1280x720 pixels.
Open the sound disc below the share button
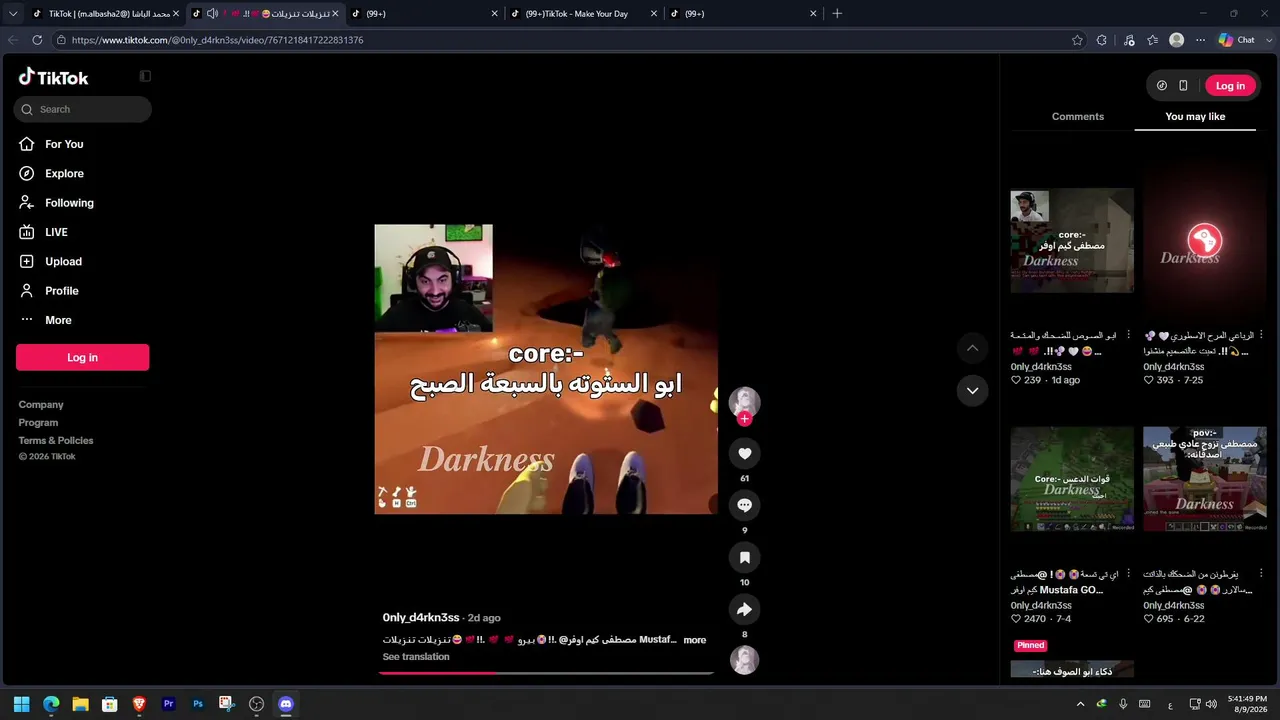[744, 660]
